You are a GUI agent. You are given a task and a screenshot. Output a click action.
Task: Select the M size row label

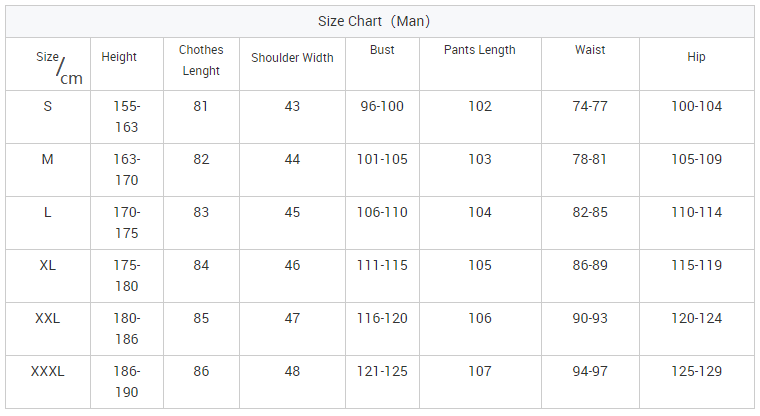coord(48,159)
